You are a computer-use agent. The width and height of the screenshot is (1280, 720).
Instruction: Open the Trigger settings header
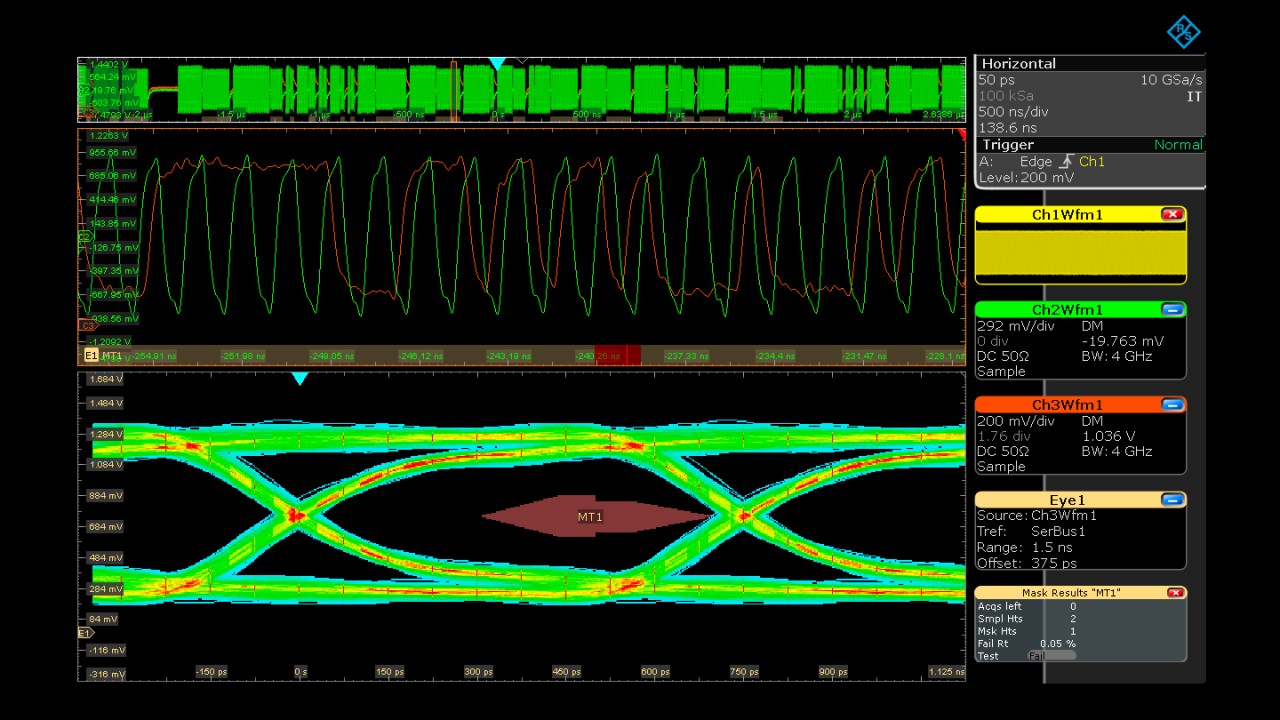(x=1090, y=145)
